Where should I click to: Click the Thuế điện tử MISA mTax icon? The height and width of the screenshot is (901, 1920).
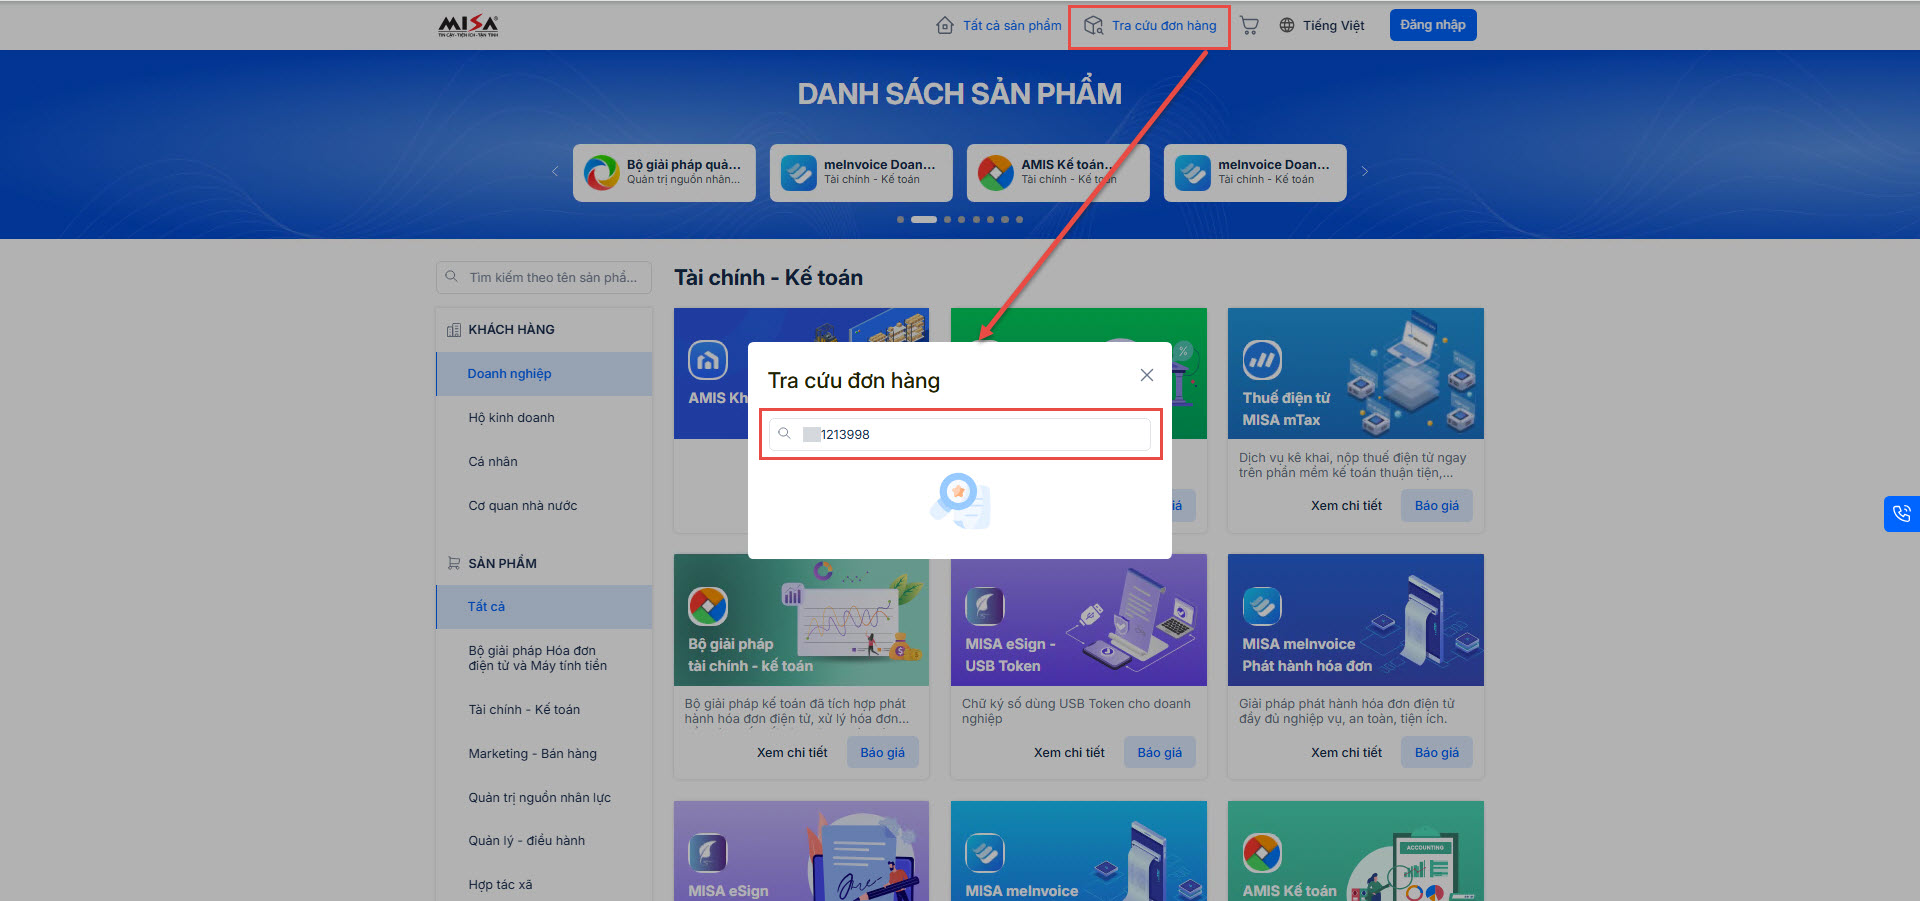[x=1262, y=360]
